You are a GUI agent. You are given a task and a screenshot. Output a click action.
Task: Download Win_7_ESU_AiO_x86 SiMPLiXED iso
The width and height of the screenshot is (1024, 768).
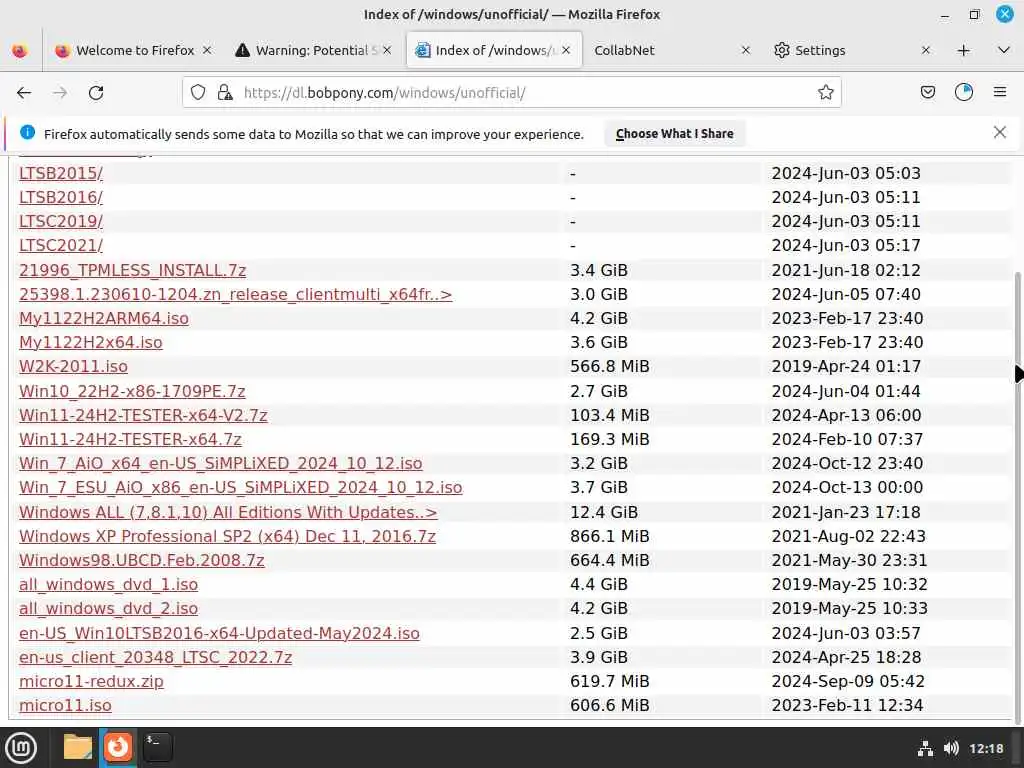pyautogui.click(x=240, y=488)
